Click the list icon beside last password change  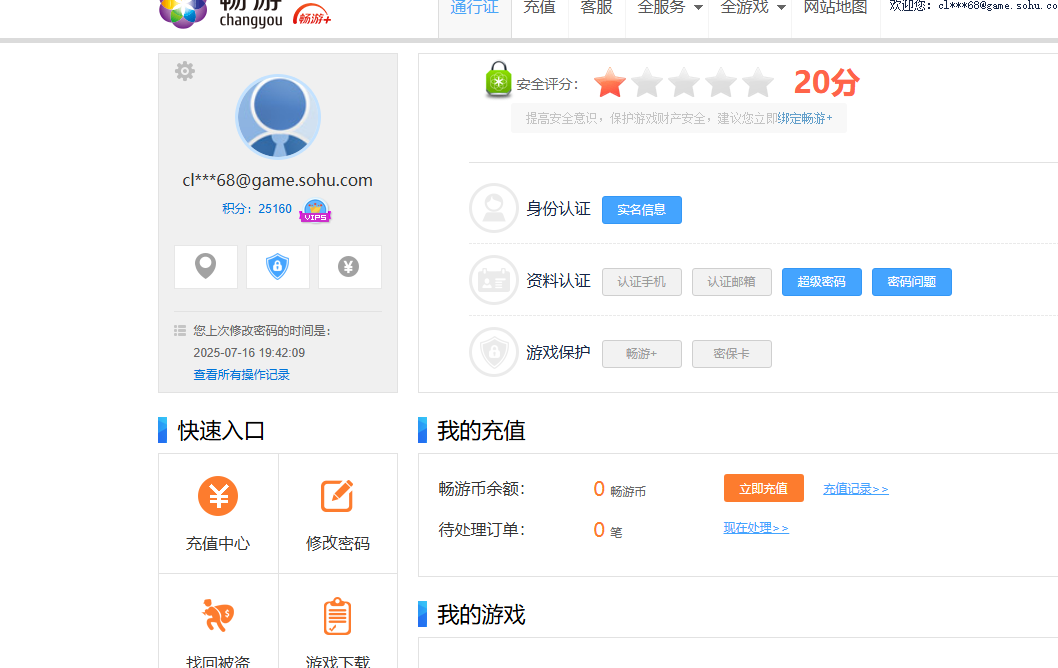click(180, 331)
